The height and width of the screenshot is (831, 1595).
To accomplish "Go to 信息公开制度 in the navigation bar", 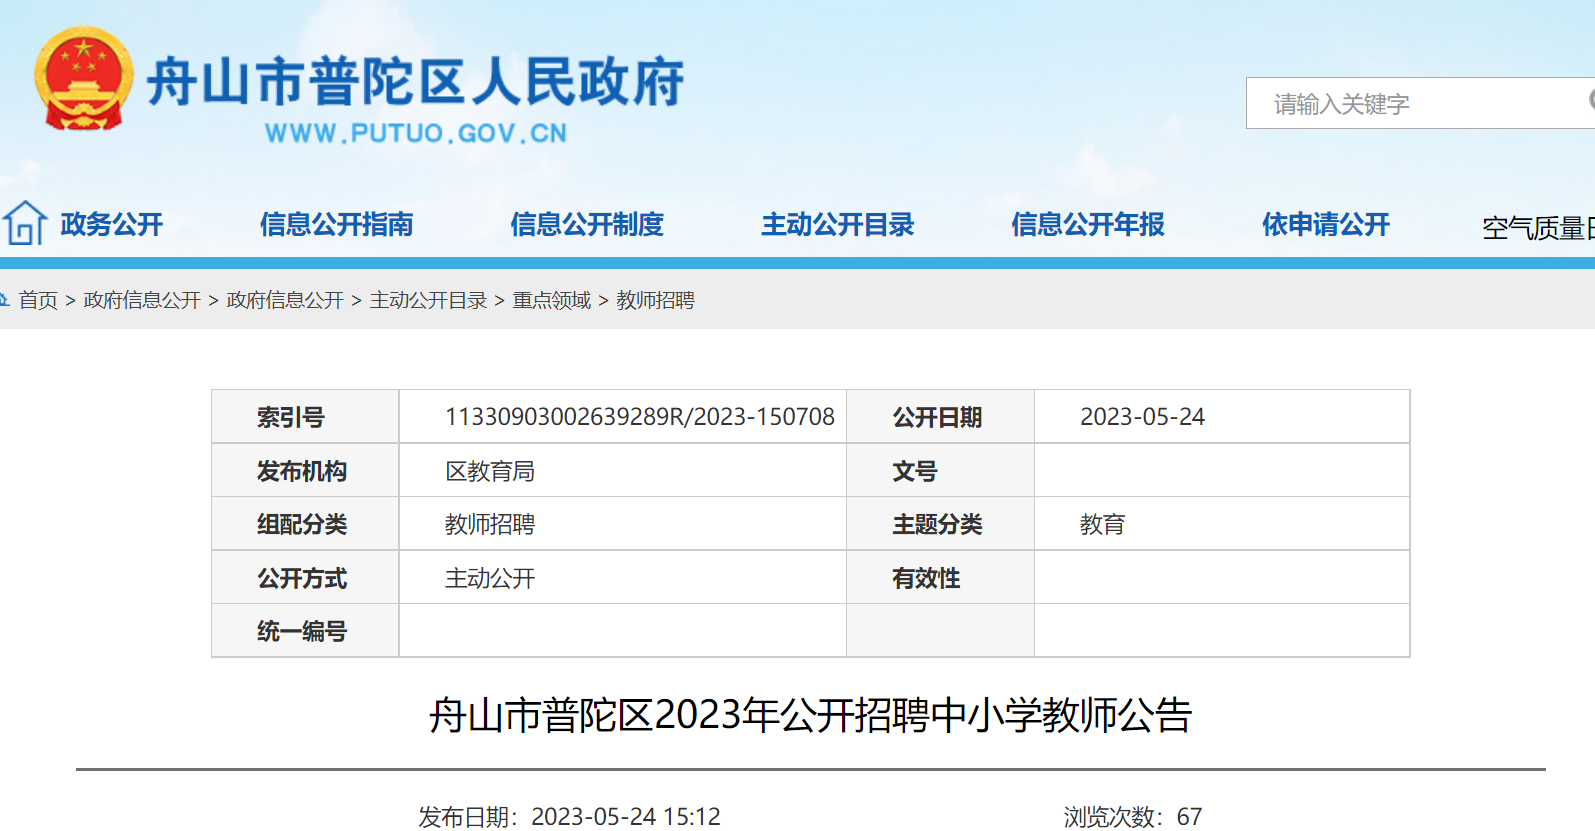I will [x=587, y=224].
